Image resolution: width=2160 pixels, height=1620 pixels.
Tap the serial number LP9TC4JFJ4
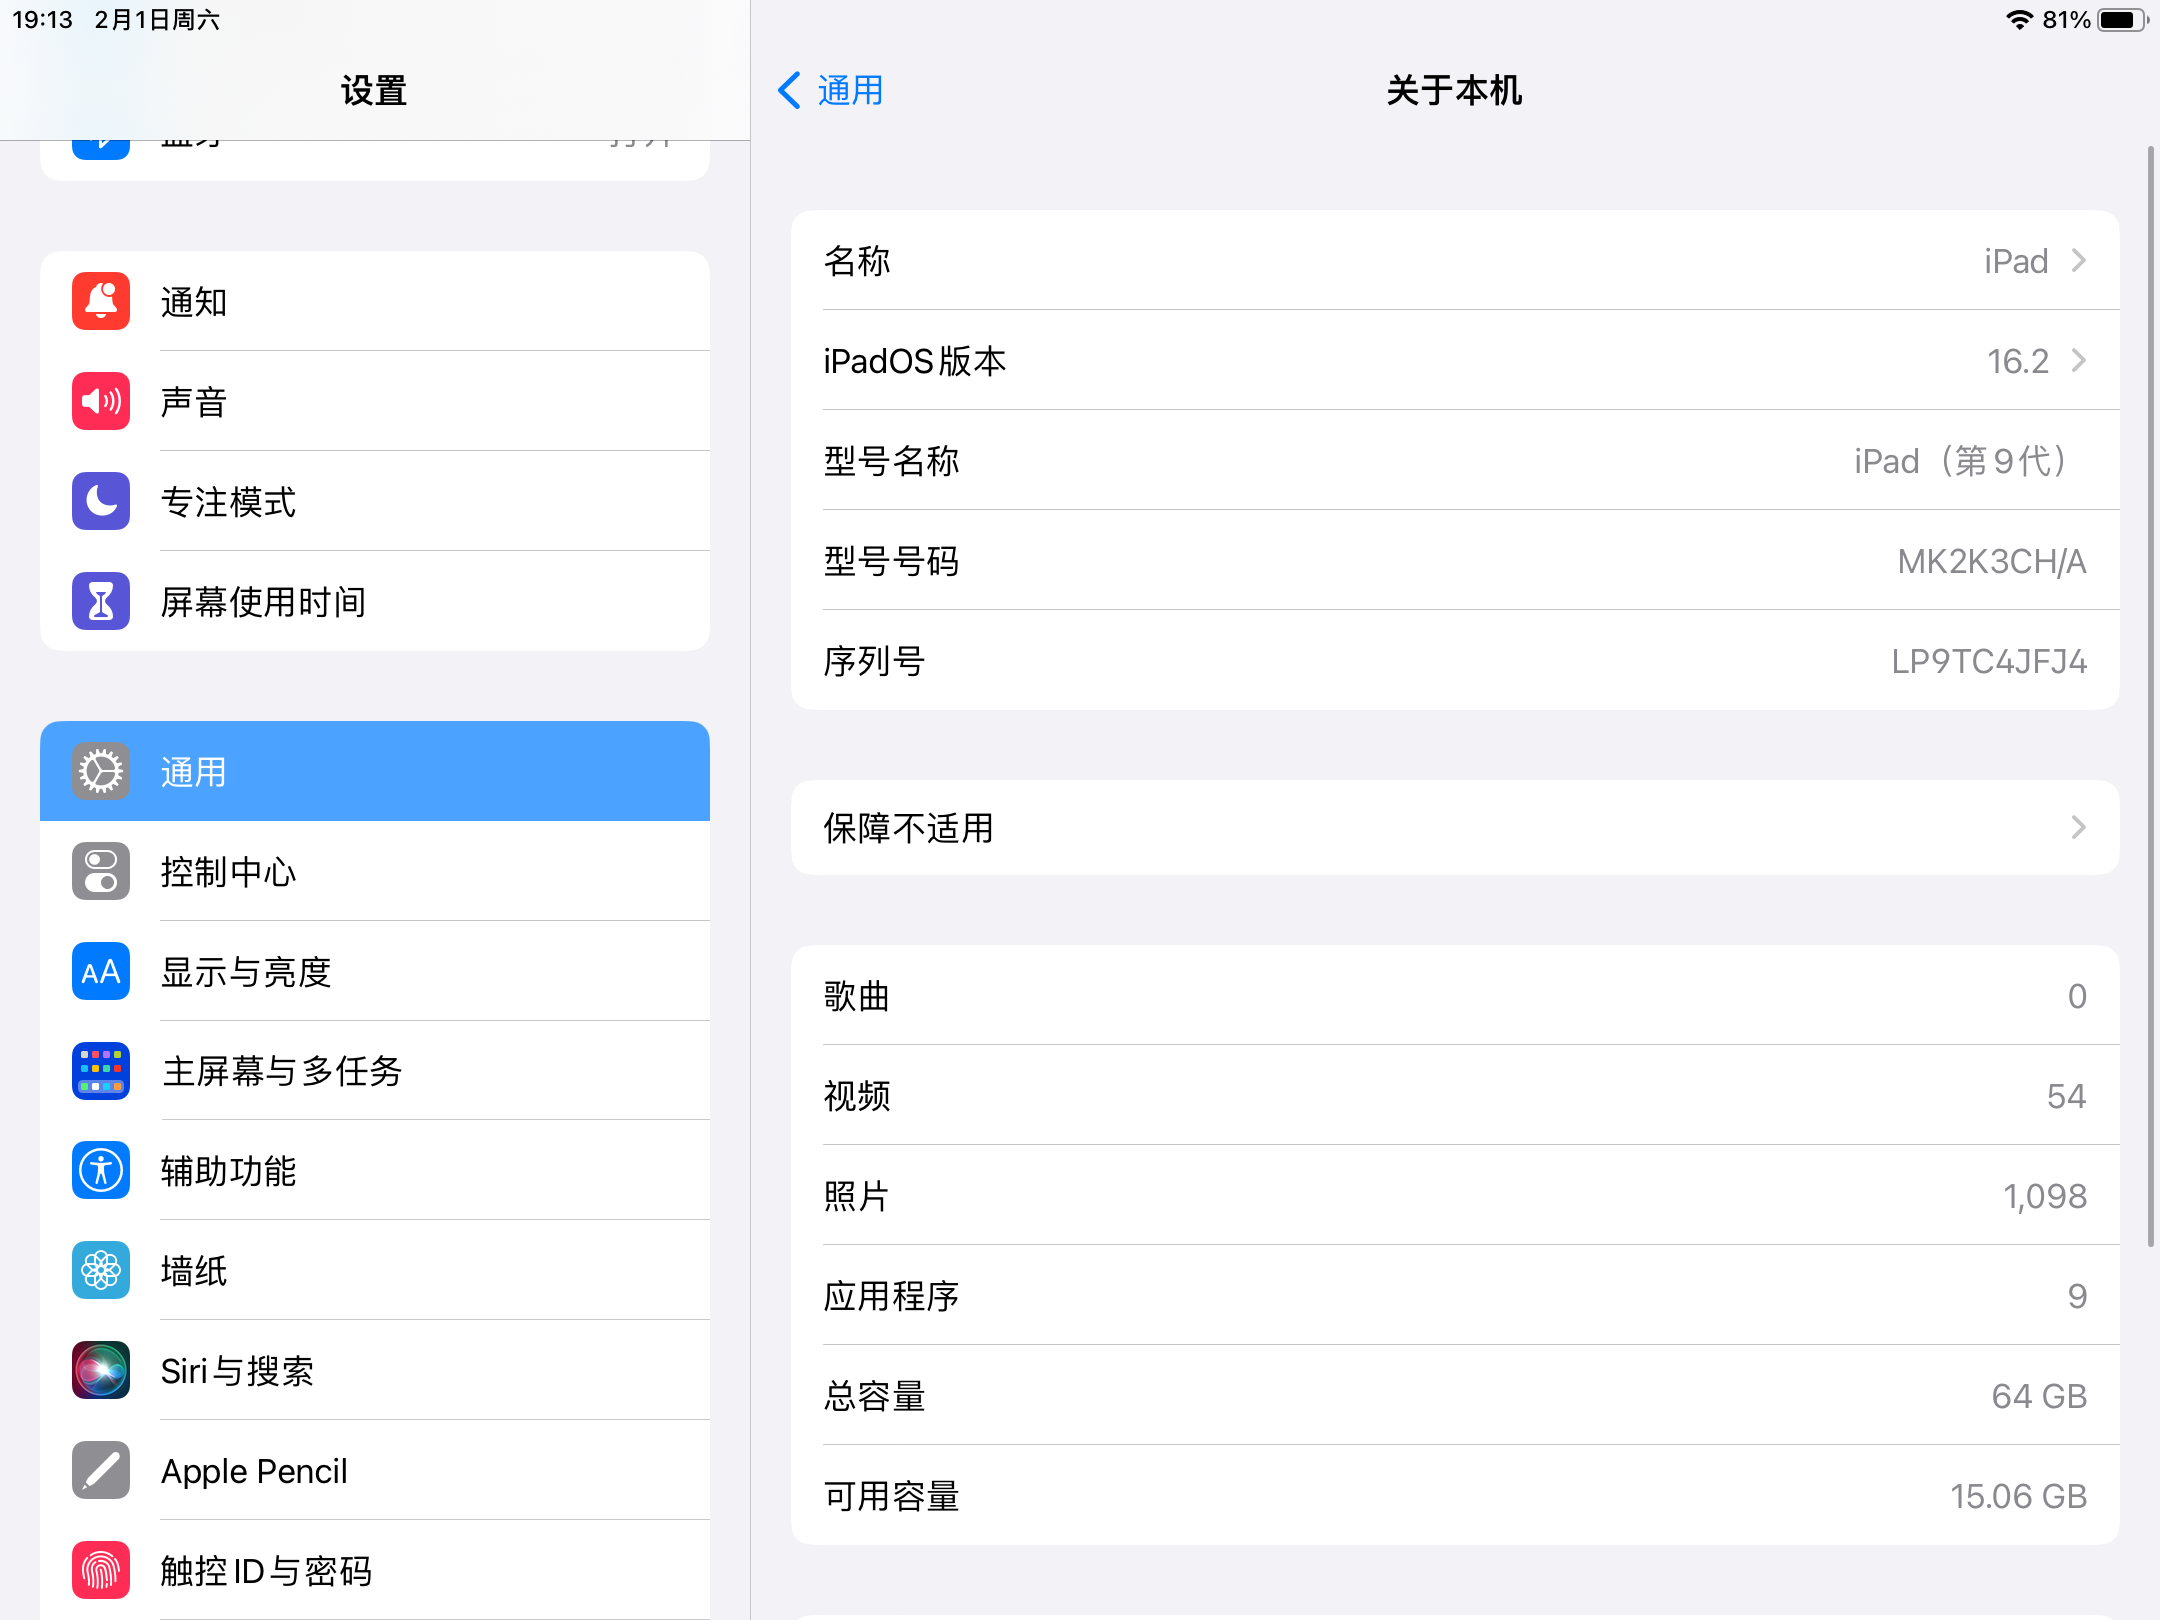[x=1989, y=661]
